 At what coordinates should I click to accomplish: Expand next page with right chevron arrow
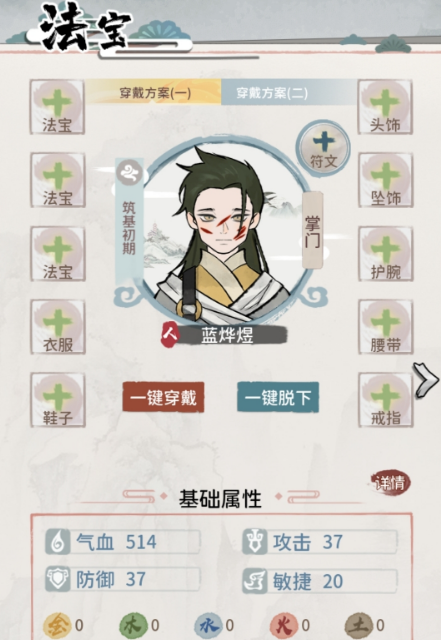(426, 380)
